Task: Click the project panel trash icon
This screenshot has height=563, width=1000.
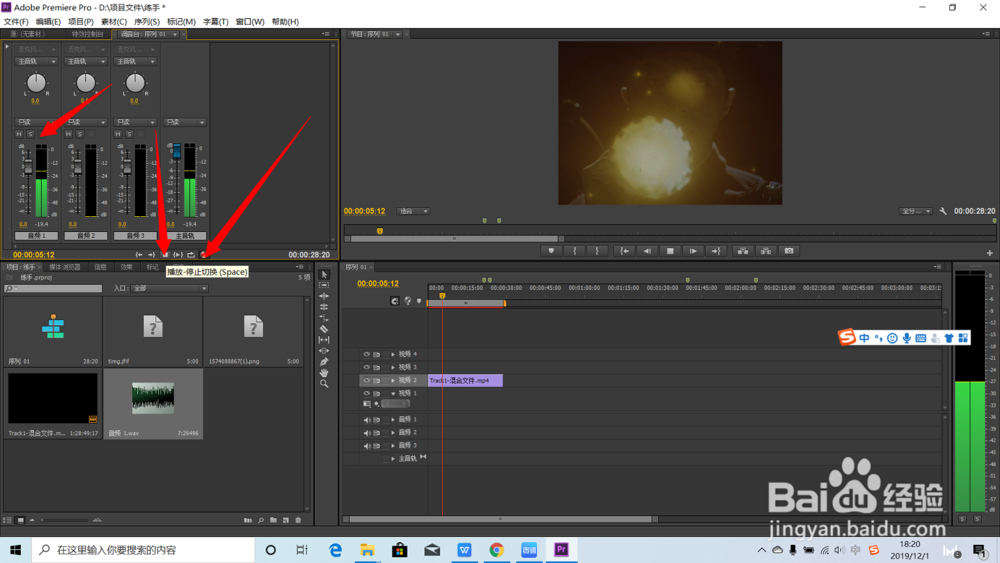Action: 298,520
